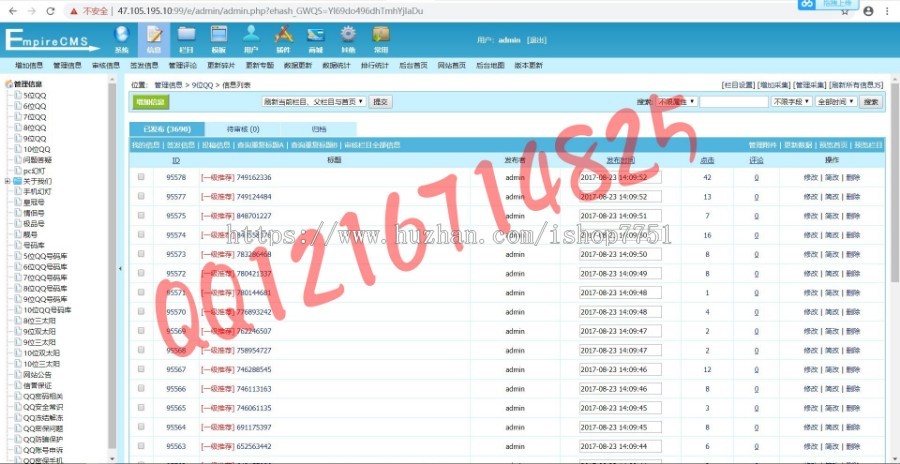Click the 关于我们 folder icon in tree
Image resolution: width=900 pixels, height=464 pixels.
(x=17, y=181)
